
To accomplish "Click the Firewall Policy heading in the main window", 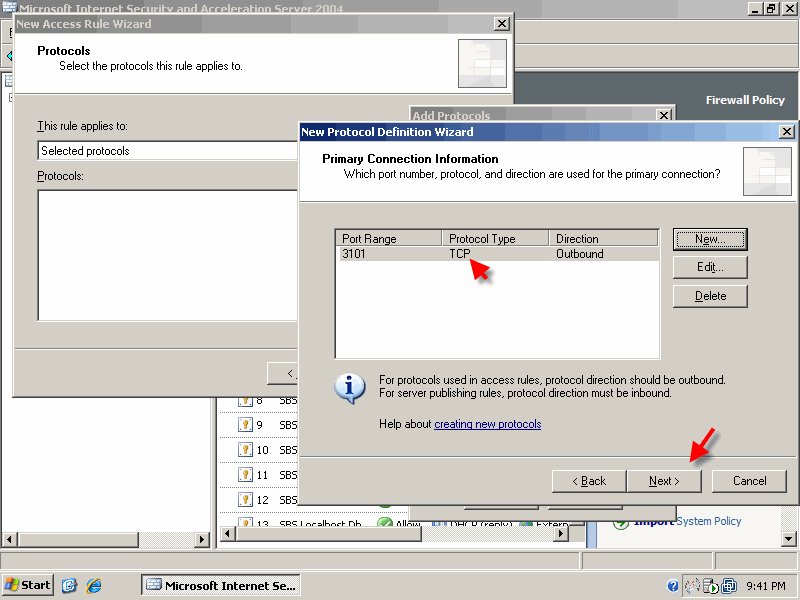I will click(745, 100).
